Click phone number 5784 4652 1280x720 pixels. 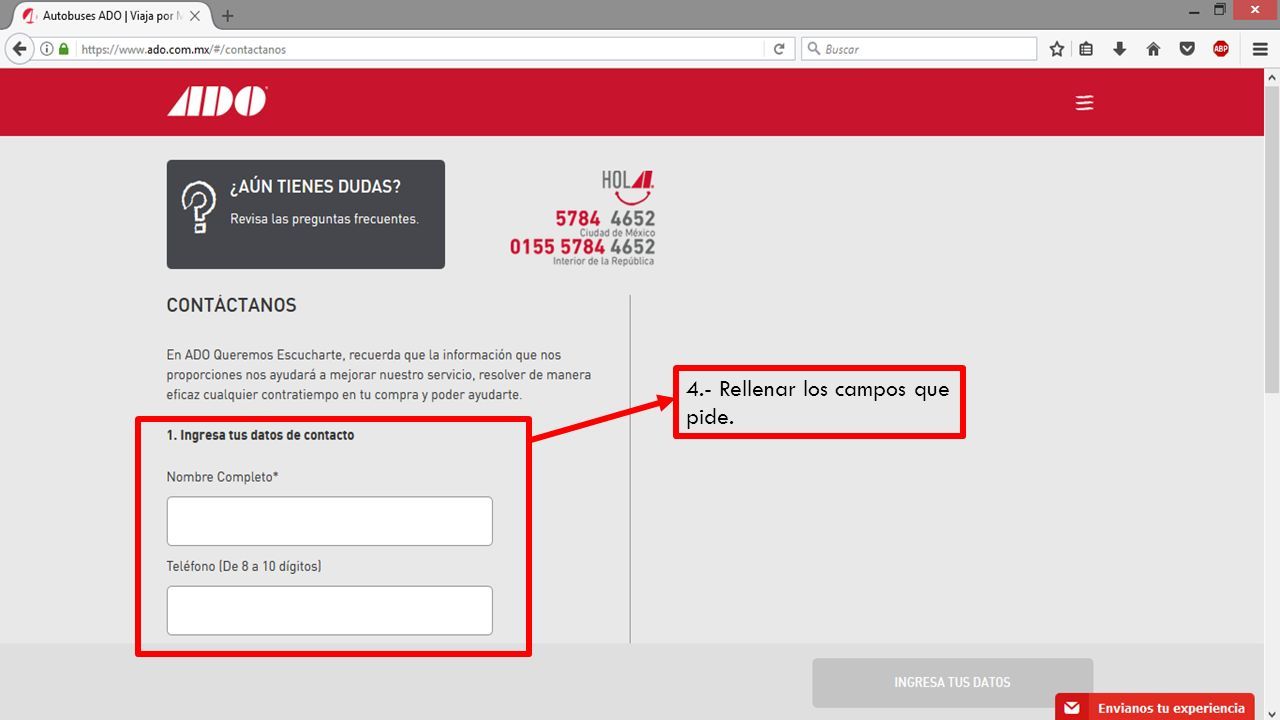coord(605,218)
